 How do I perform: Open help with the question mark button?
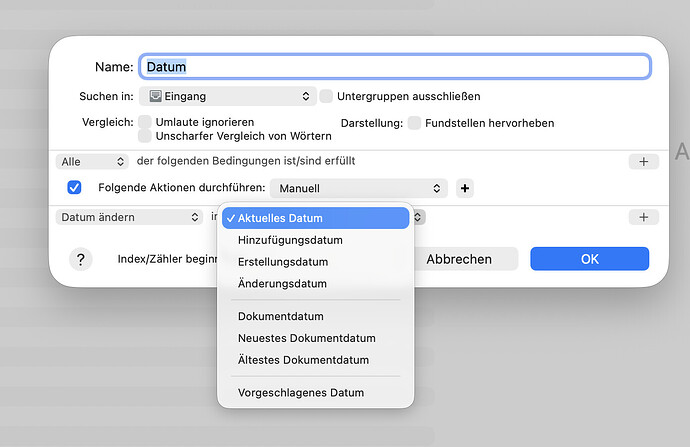point(81,259)
